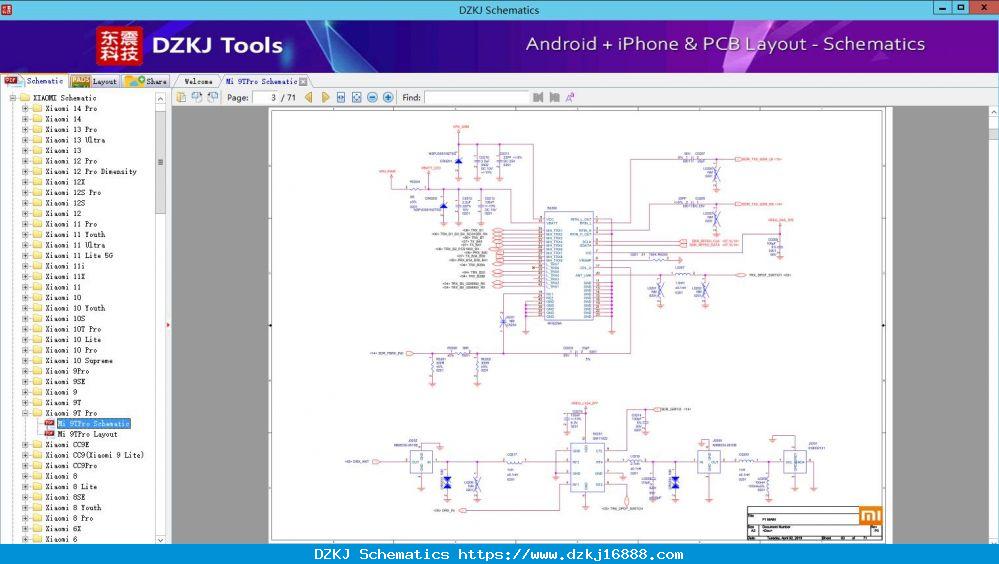
Task: Click the DZKJ Tools red logo
Action: (119, 46)
